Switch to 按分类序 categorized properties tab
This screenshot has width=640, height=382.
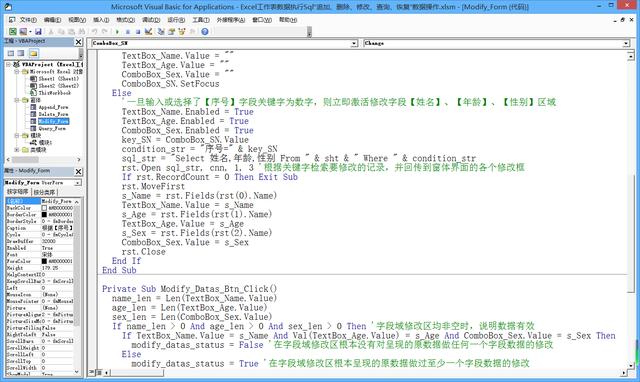[44, 192]
